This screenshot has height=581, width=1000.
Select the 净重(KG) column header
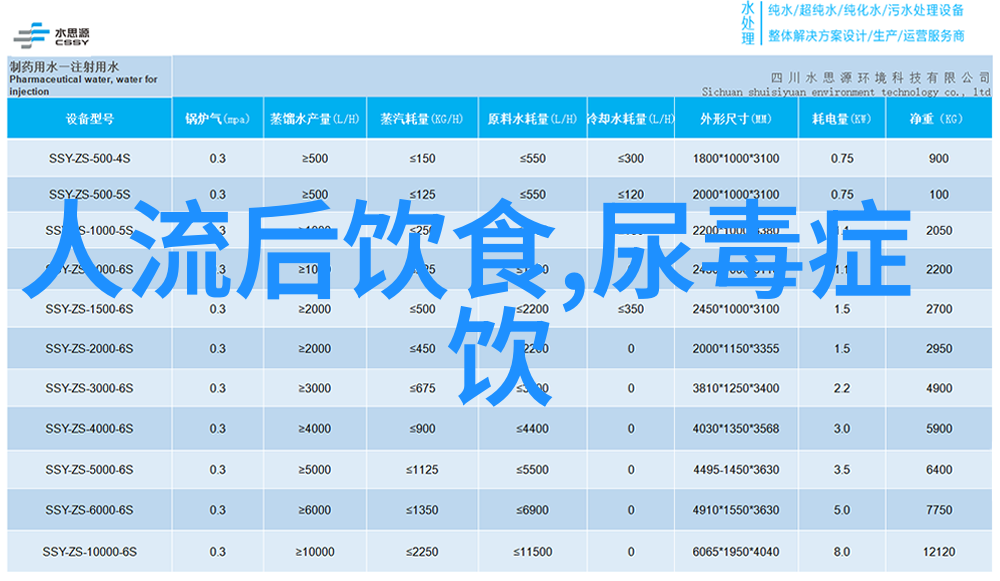point(937,119)
